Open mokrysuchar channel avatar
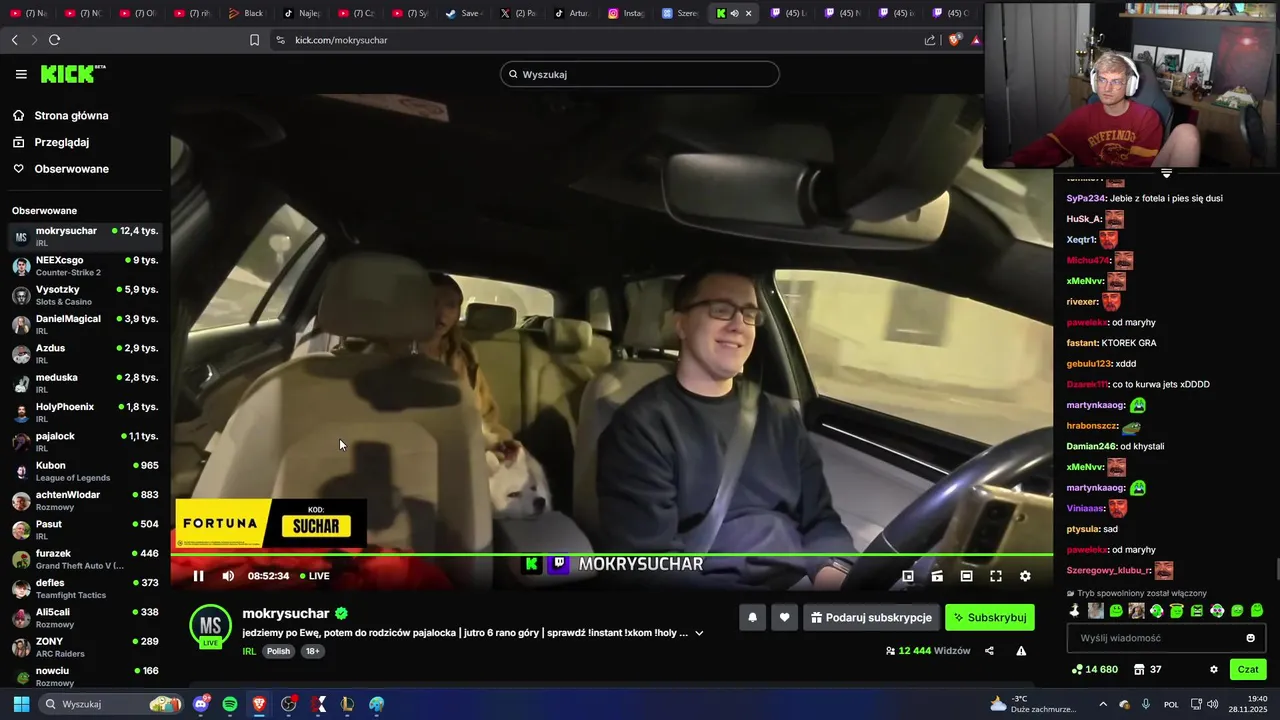 (x=210, y=626)
